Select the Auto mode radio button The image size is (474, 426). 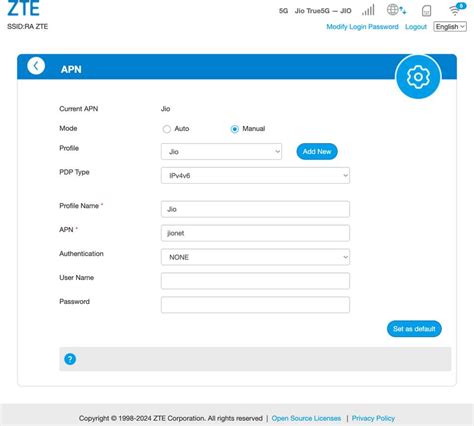pyautogui.click(x=167, y=129)
